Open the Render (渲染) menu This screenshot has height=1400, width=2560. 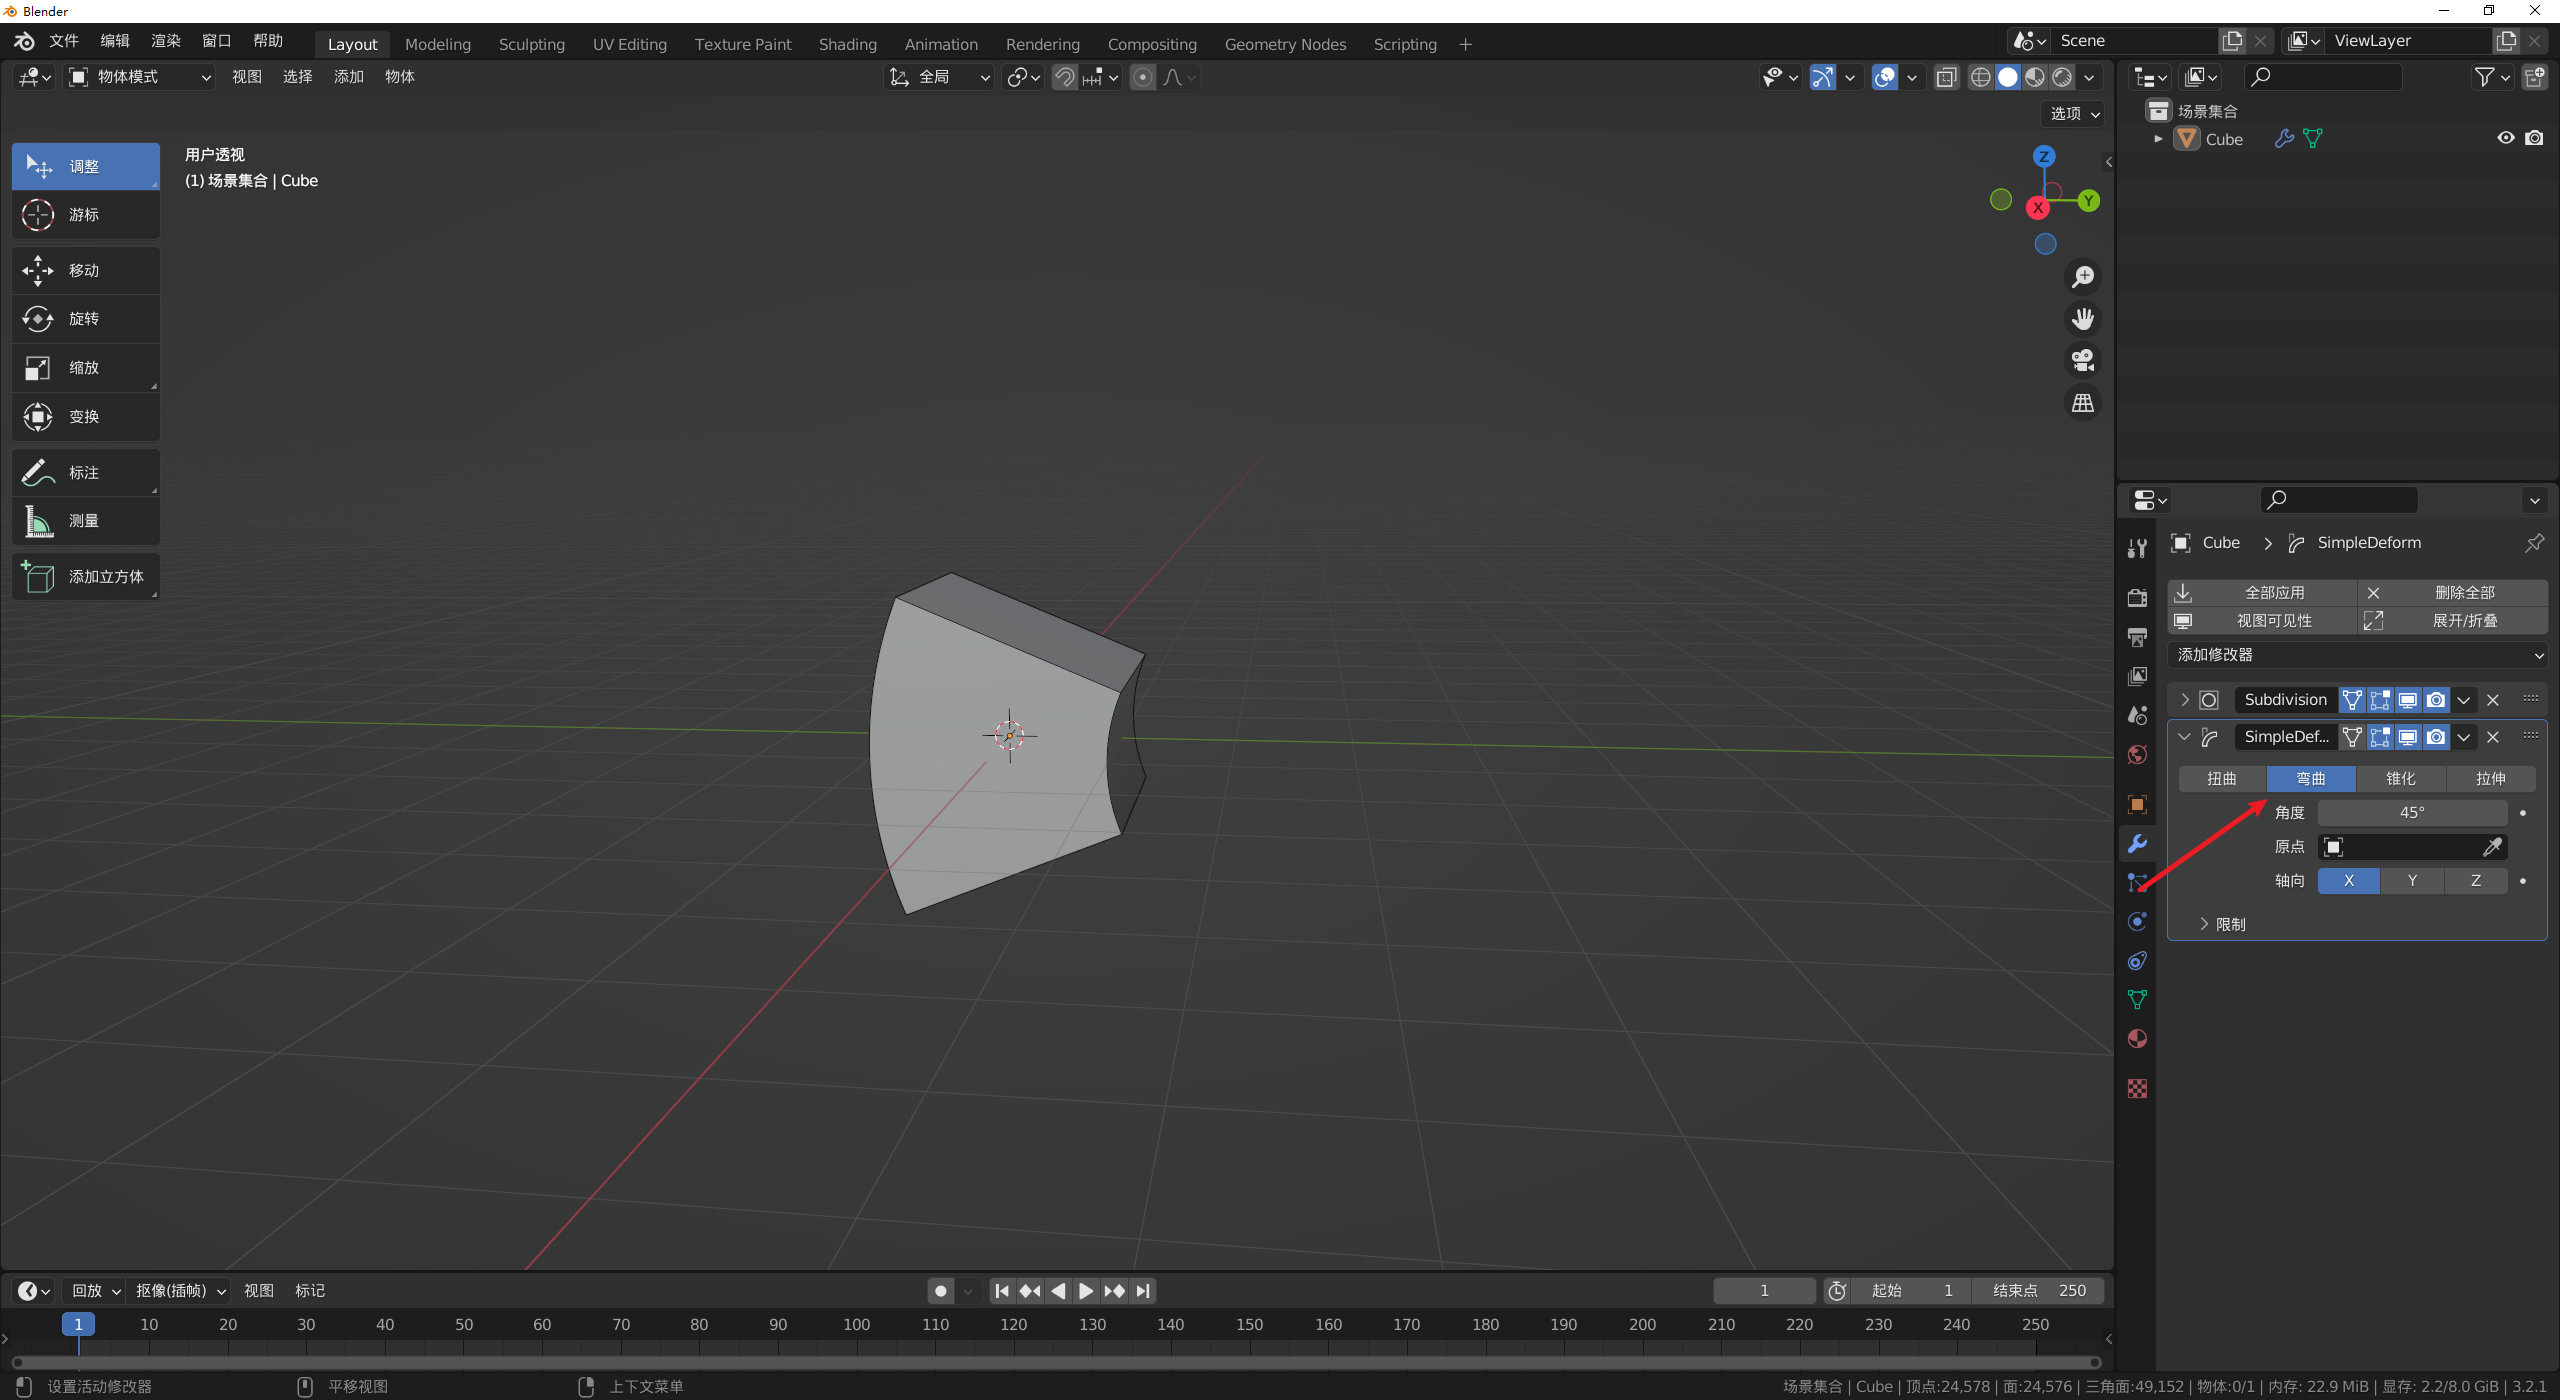[x=165, y=41]
